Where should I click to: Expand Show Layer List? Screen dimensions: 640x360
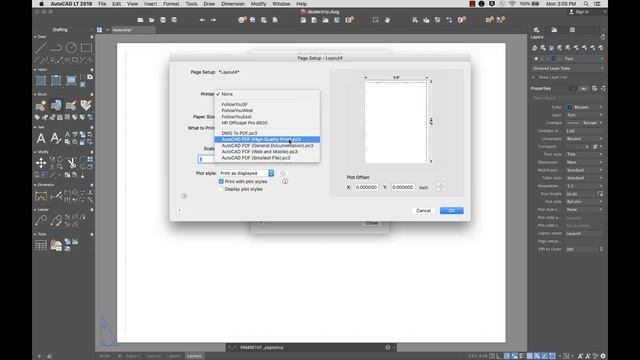[533, 77]
